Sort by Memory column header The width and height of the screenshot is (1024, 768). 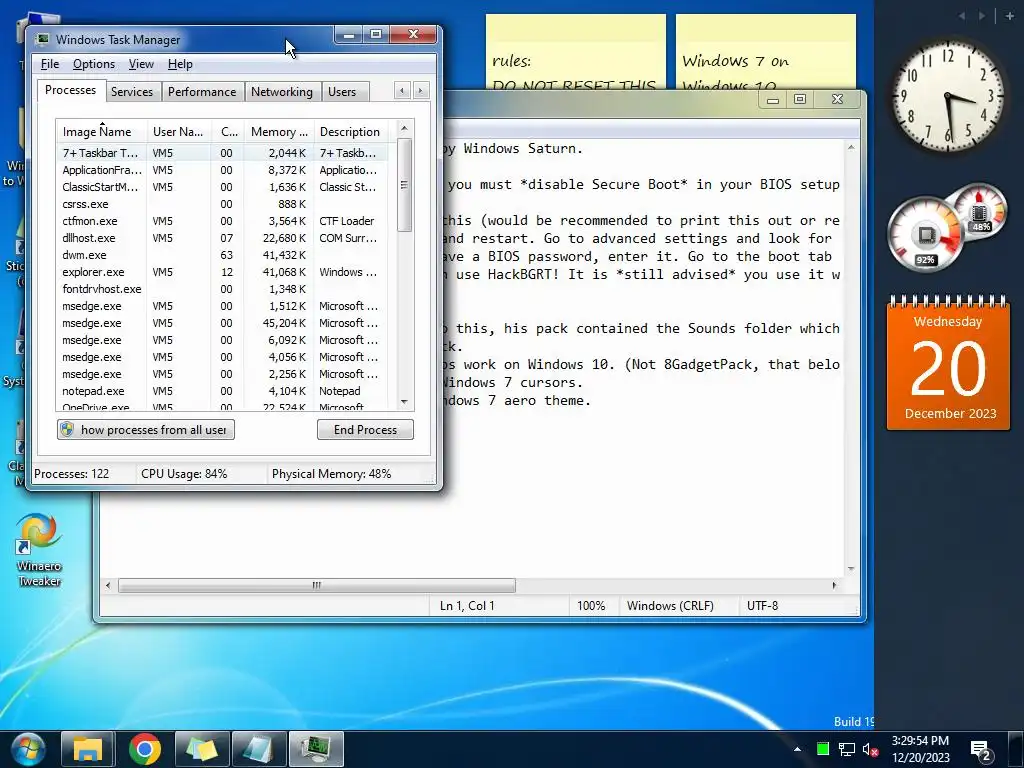(x=280, y=132)
